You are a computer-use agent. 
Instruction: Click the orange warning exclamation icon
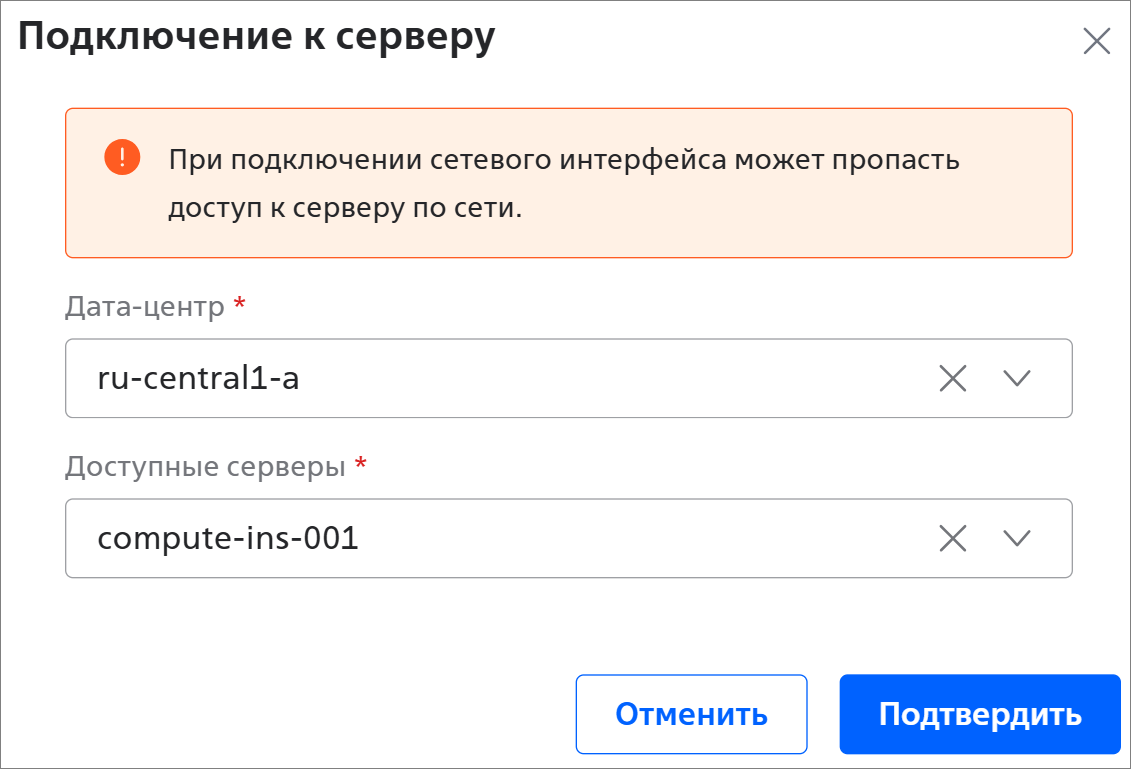[122, 157]
